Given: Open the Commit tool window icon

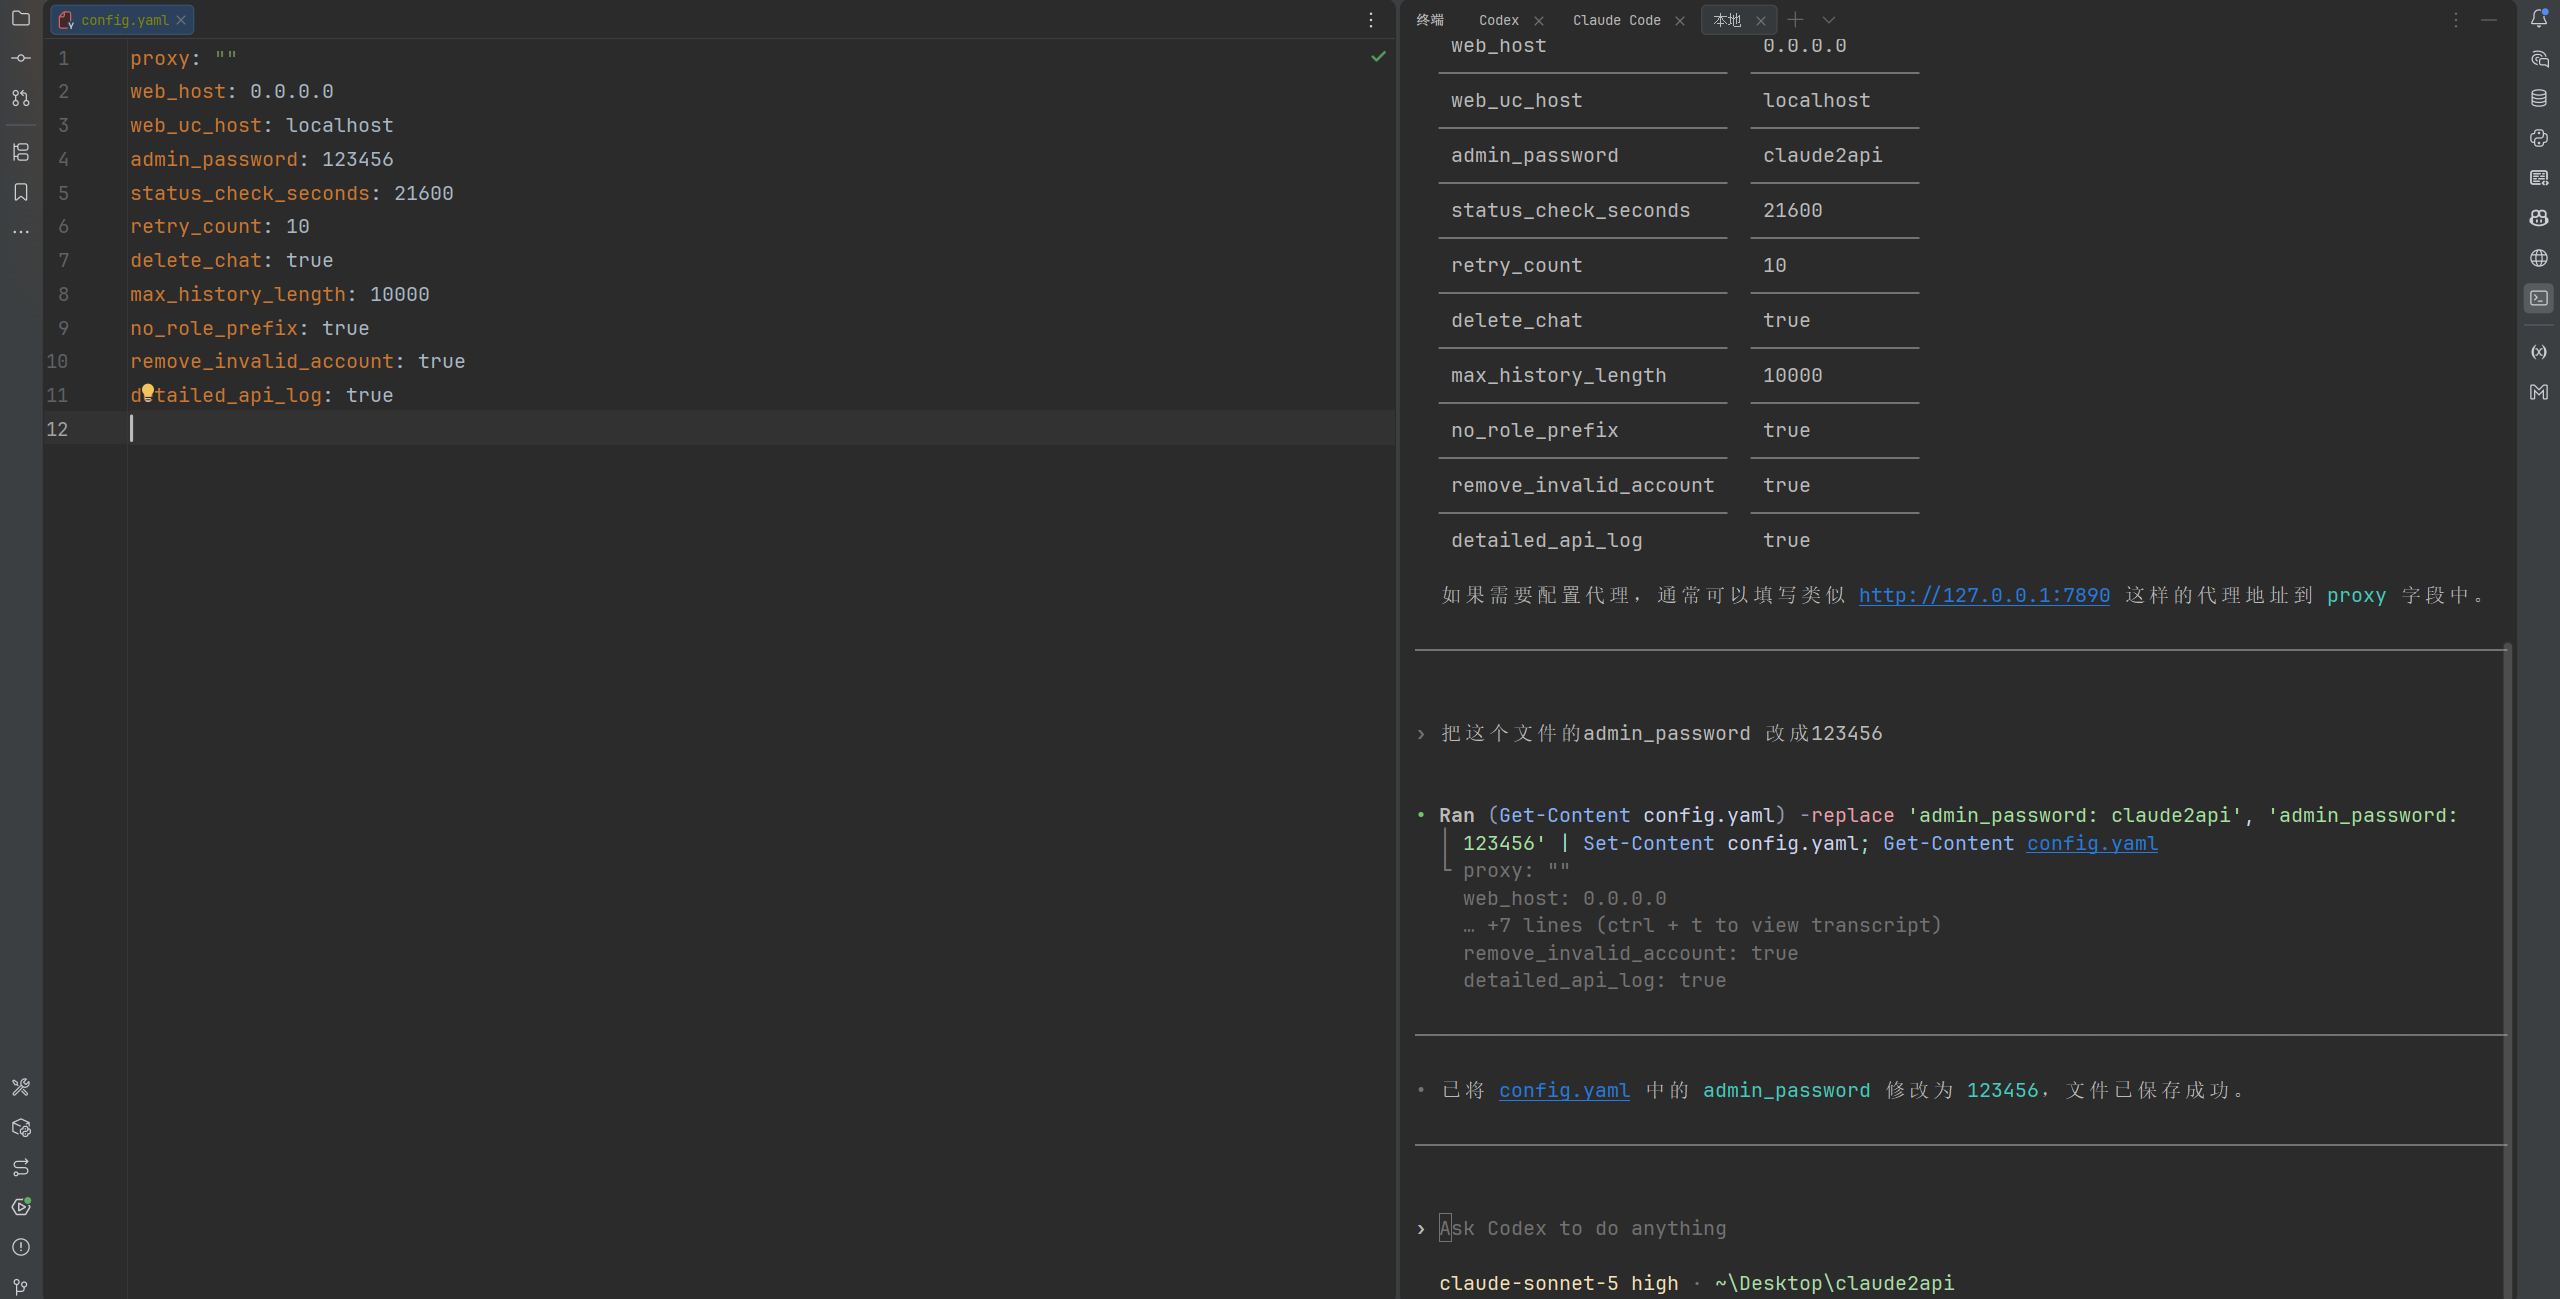Looking at the screenshot, I should click(21, 58).
